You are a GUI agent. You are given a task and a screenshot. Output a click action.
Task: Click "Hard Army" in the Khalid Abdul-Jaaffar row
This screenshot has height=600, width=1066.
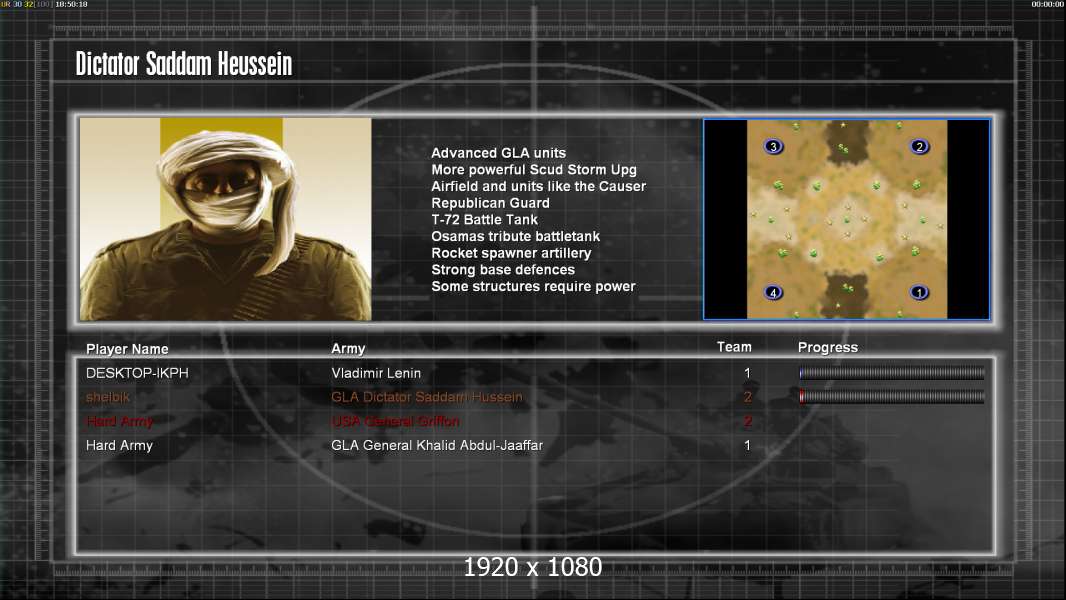119,446
